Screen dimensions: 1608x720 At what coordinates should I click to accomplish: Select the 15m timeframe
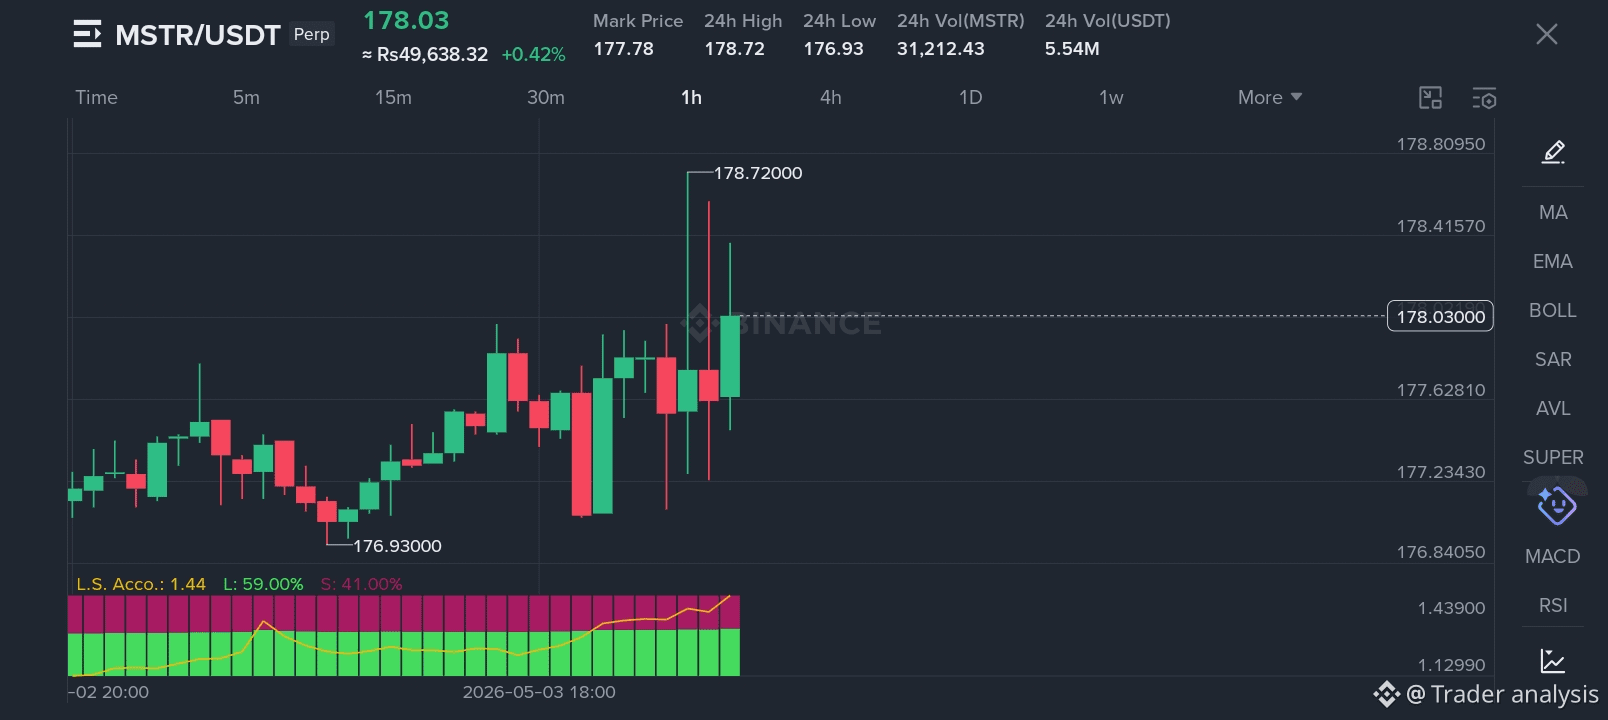point(393,97)
